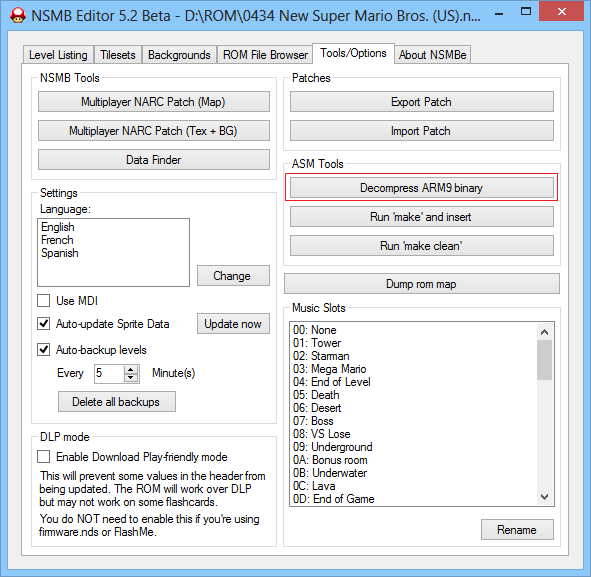Viewport: 591px width, 577px height.
Task: Click the Music Slots scroll up arrow
Action: pos(544,332)
